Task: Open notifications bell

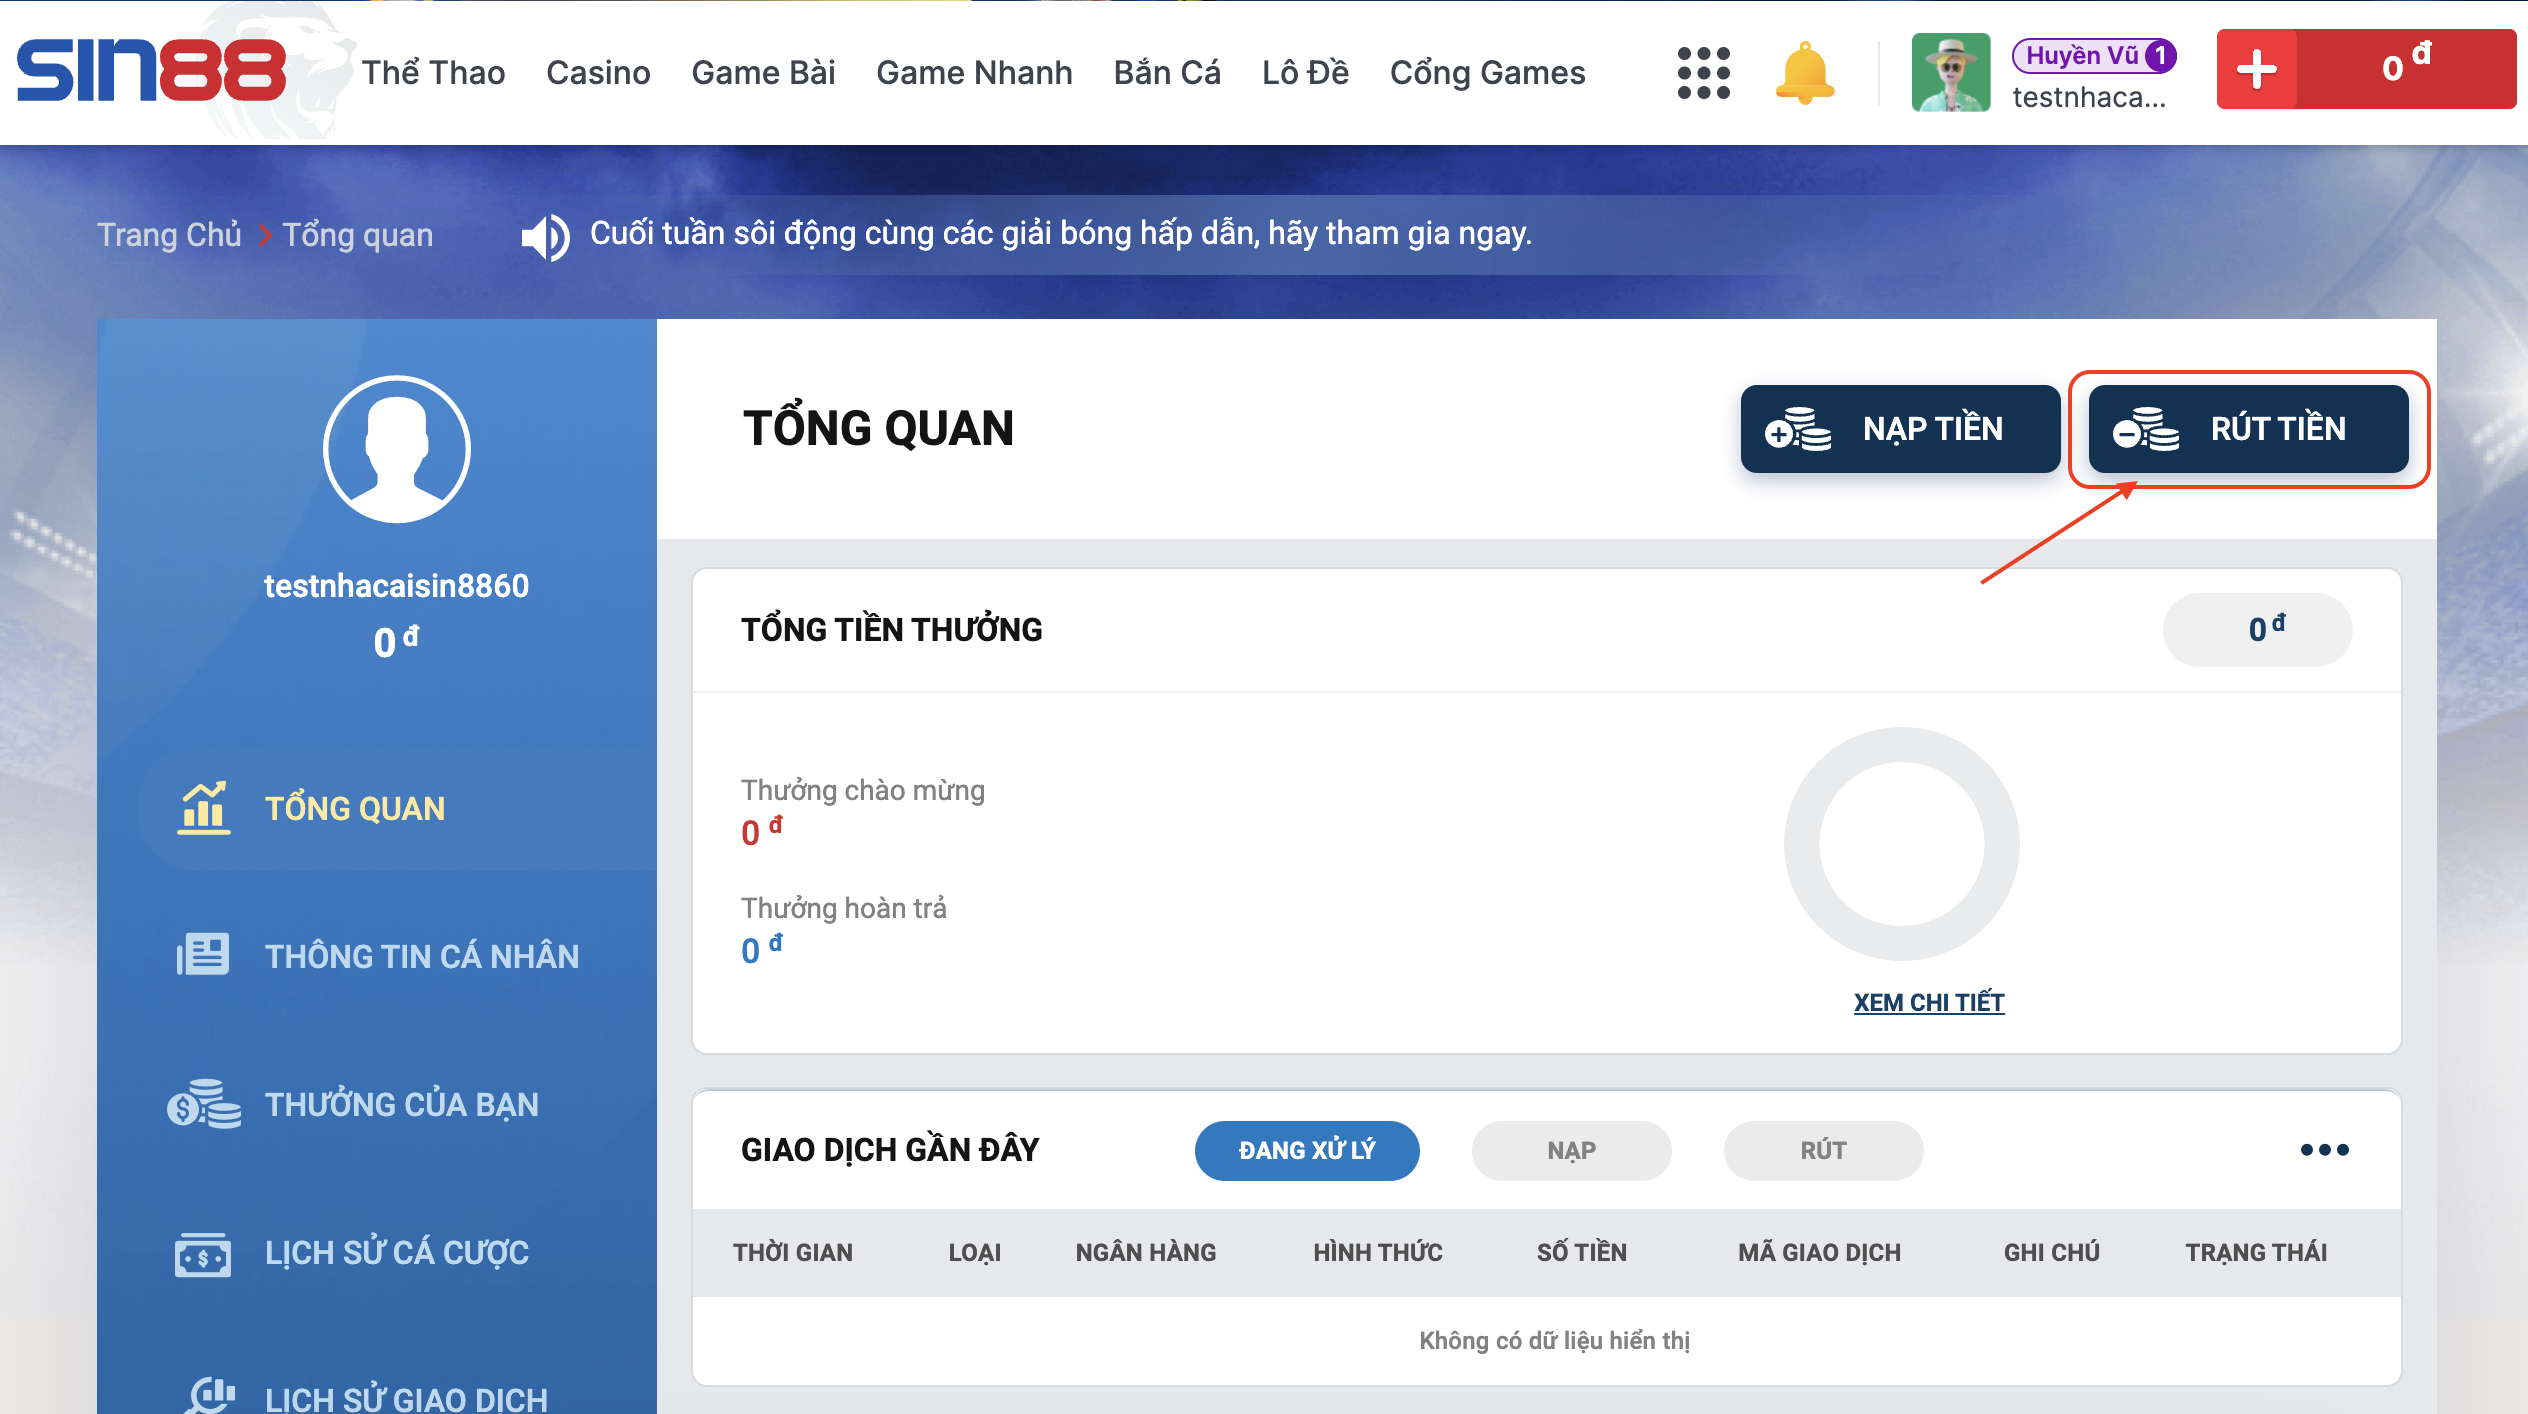Action: coord(1804,73)
